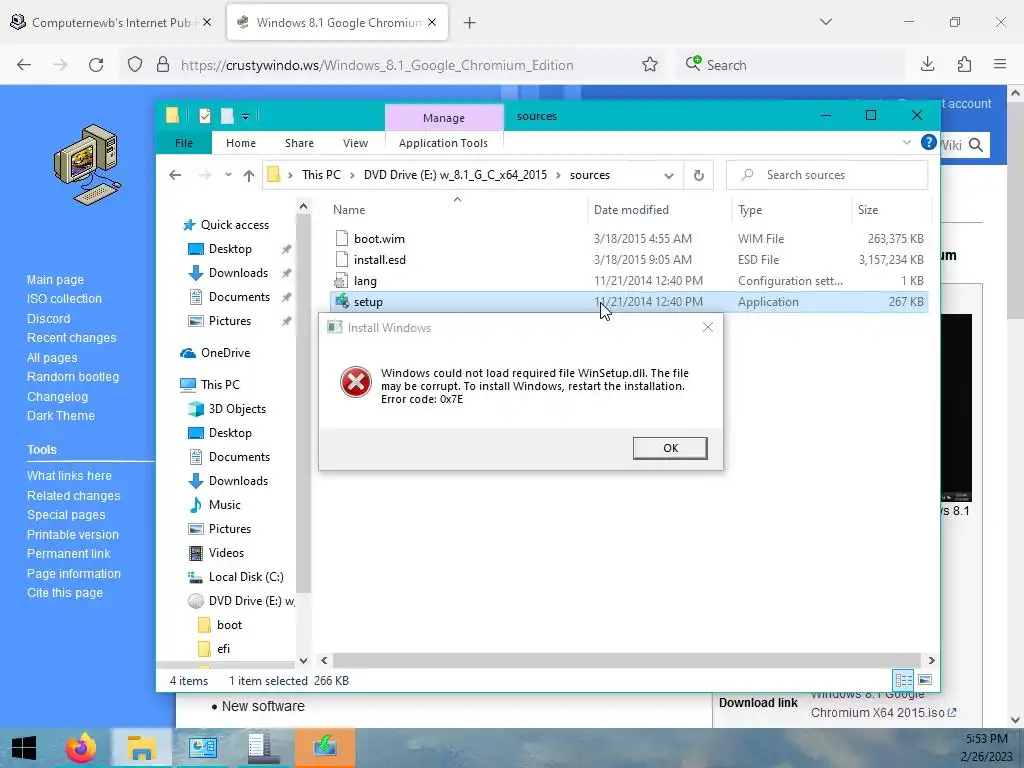Screen dimensions: 1024x768
Task: Open OneDrive in the navigation pane
Action: 225,353
